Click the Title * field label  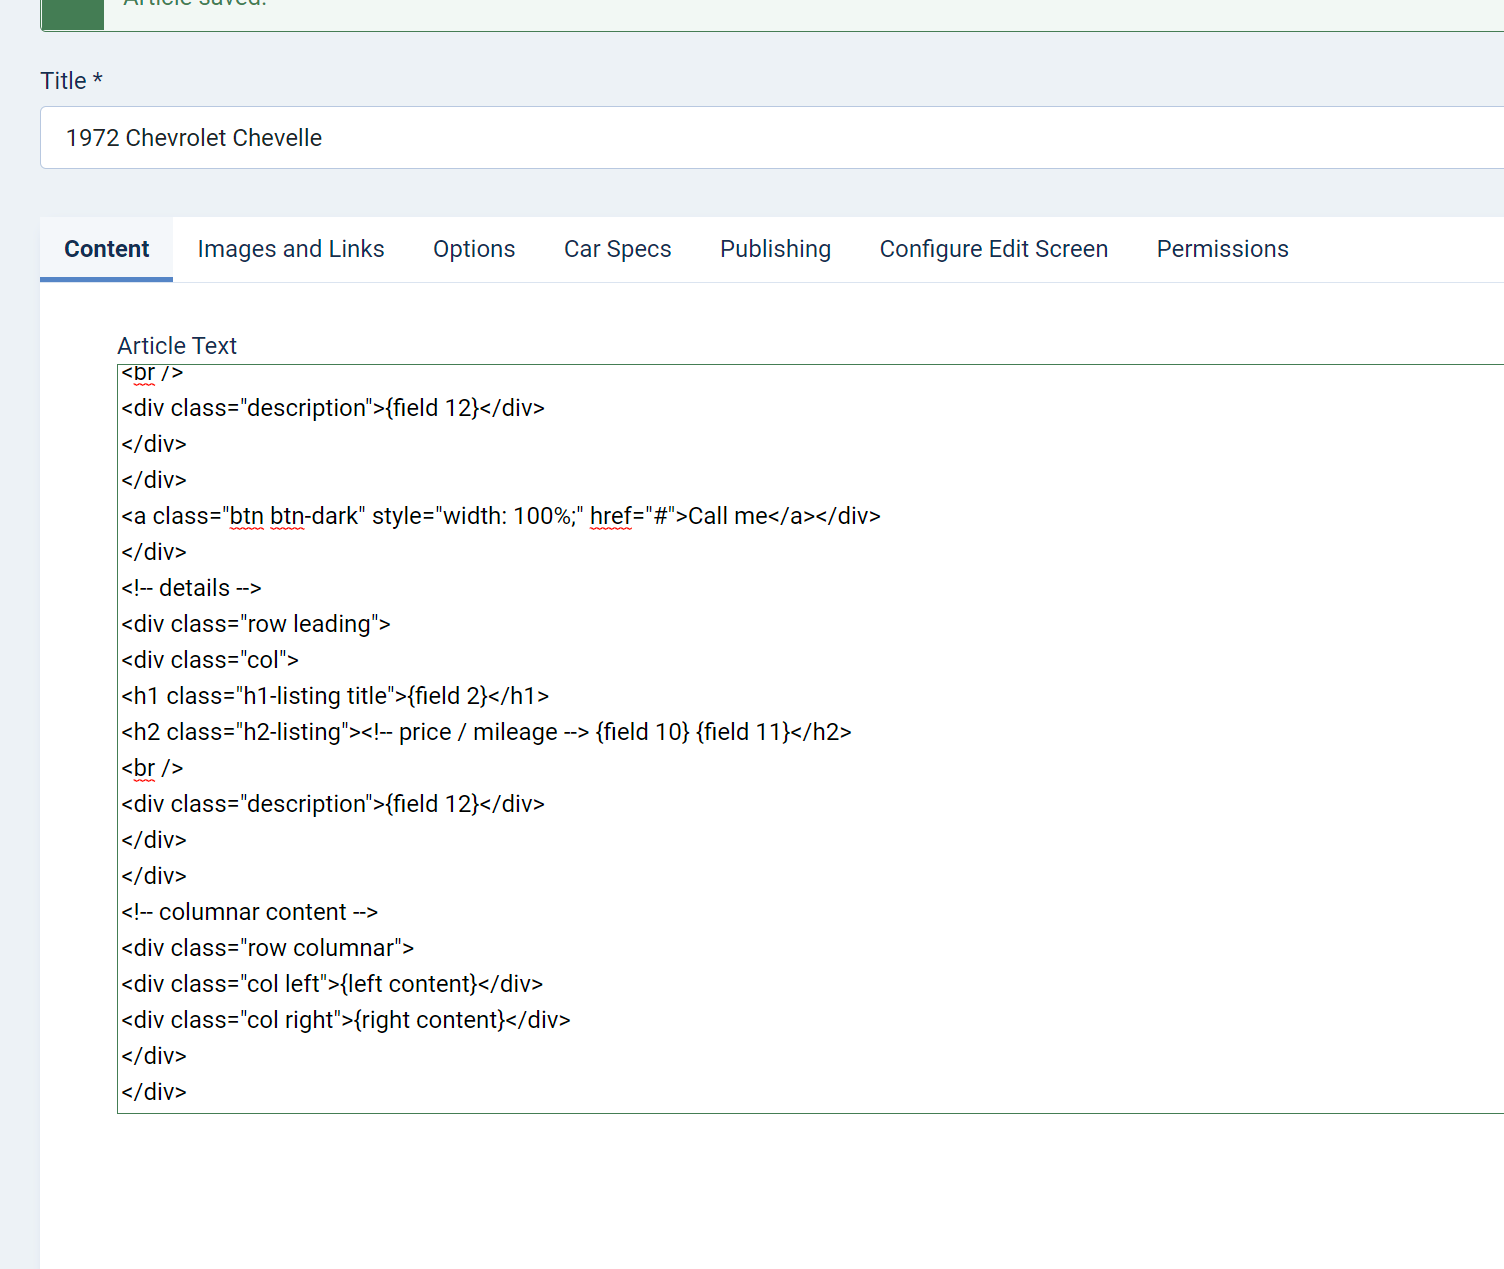pos(71,81)
